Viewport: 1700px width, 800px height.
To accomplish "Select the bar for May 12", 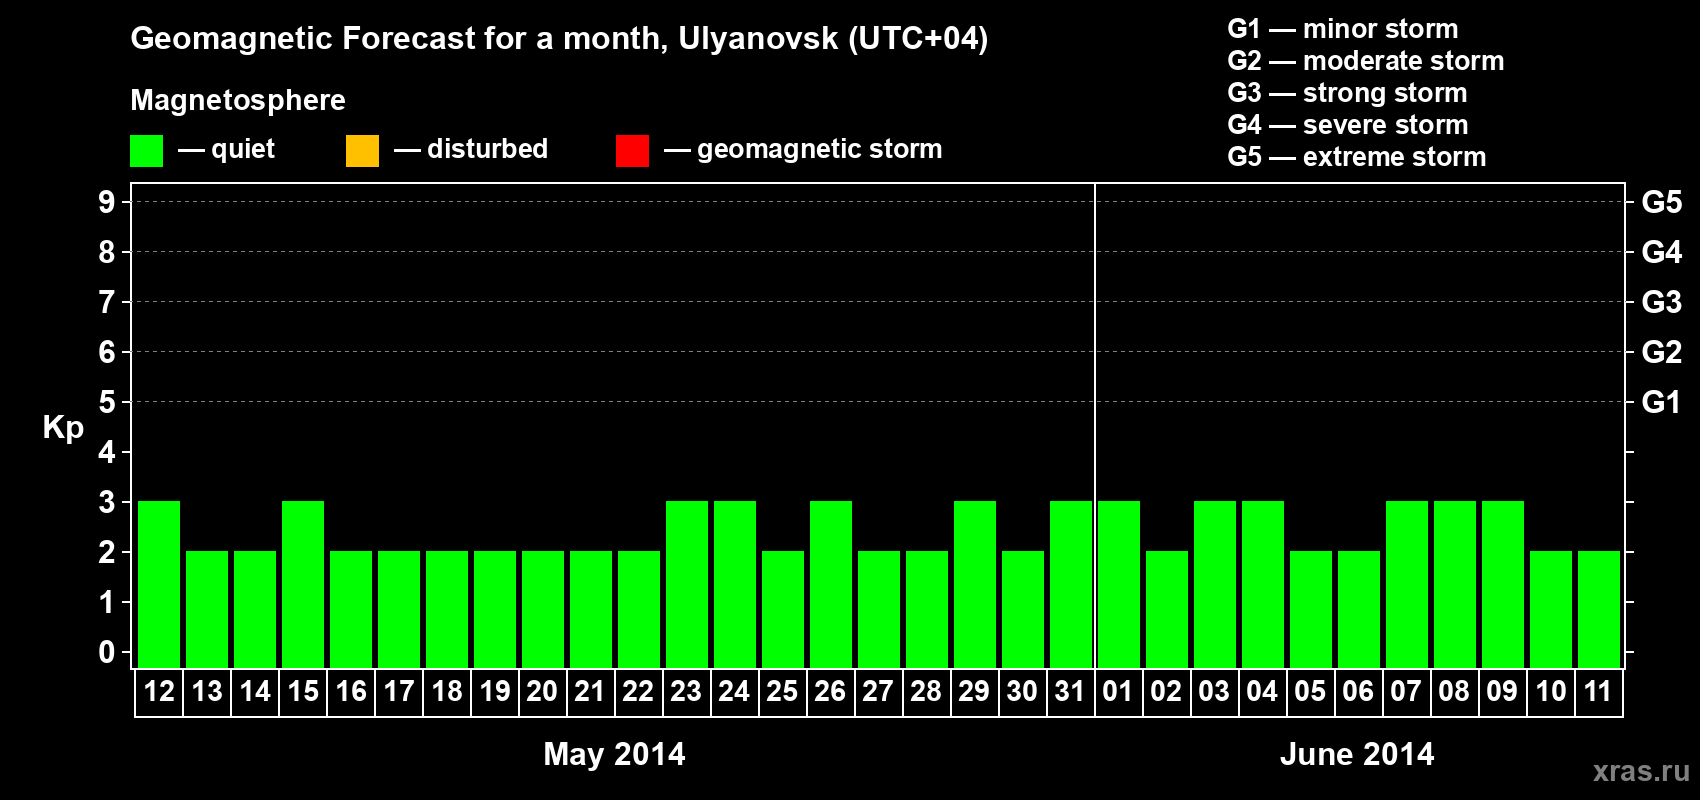I will (x=159, y=584).
